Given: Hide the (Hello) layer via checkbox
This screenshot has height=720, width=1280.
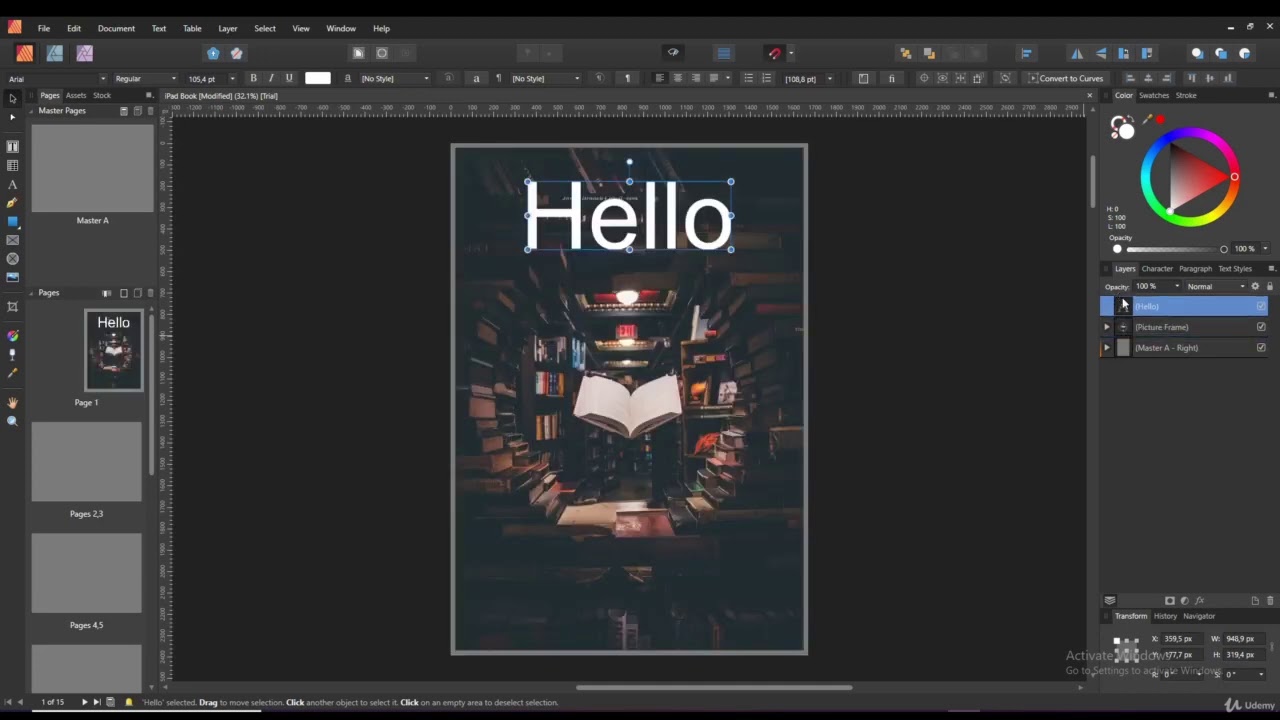Looking at the screenshot, I should tap(1261, 306).
